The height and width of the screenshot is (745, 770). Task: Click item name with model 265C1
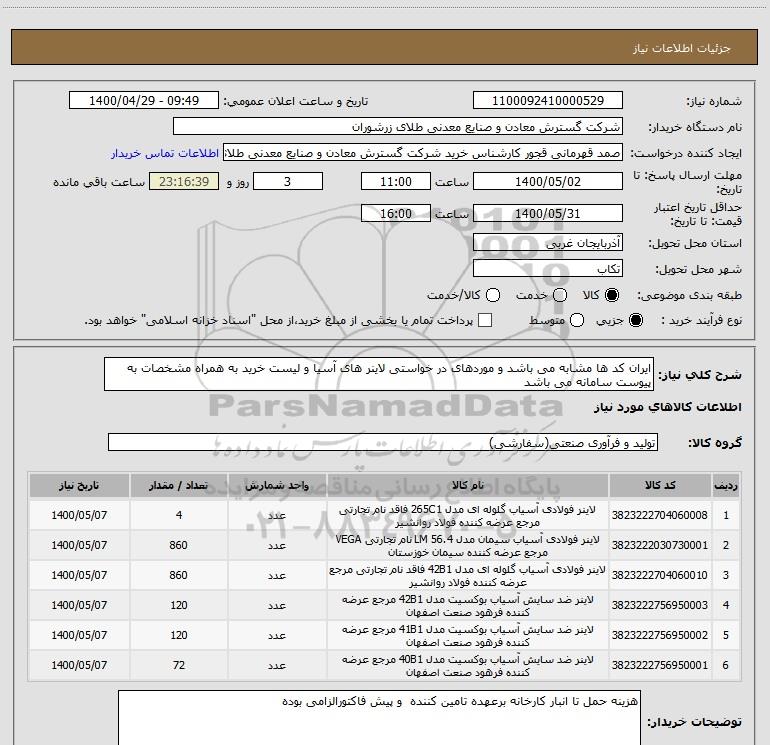click(x=468, y=516)
